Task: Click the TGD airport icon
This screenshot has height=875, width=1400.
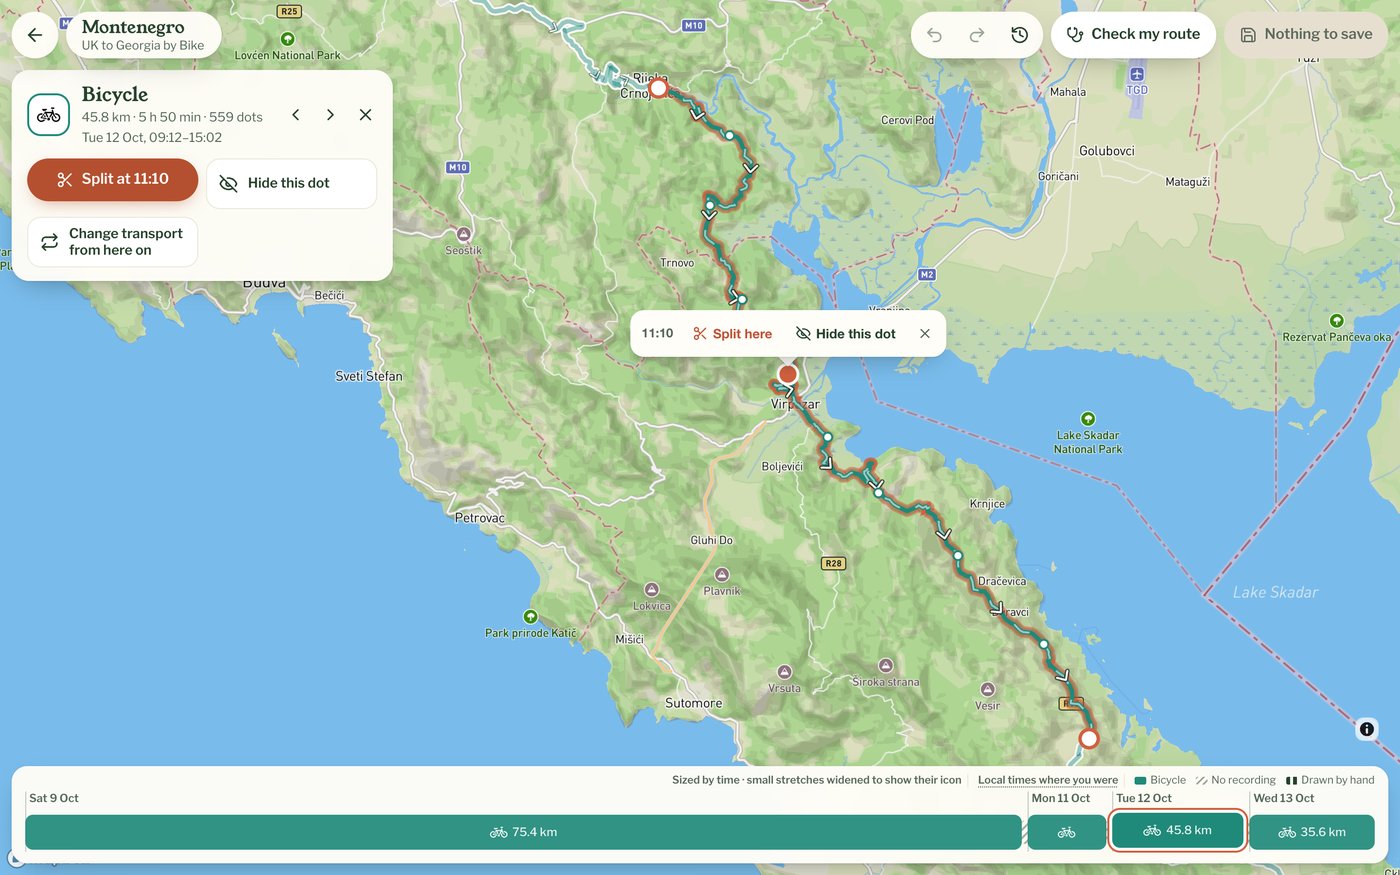Action: pyautogui.click(x=1137, y=75)
